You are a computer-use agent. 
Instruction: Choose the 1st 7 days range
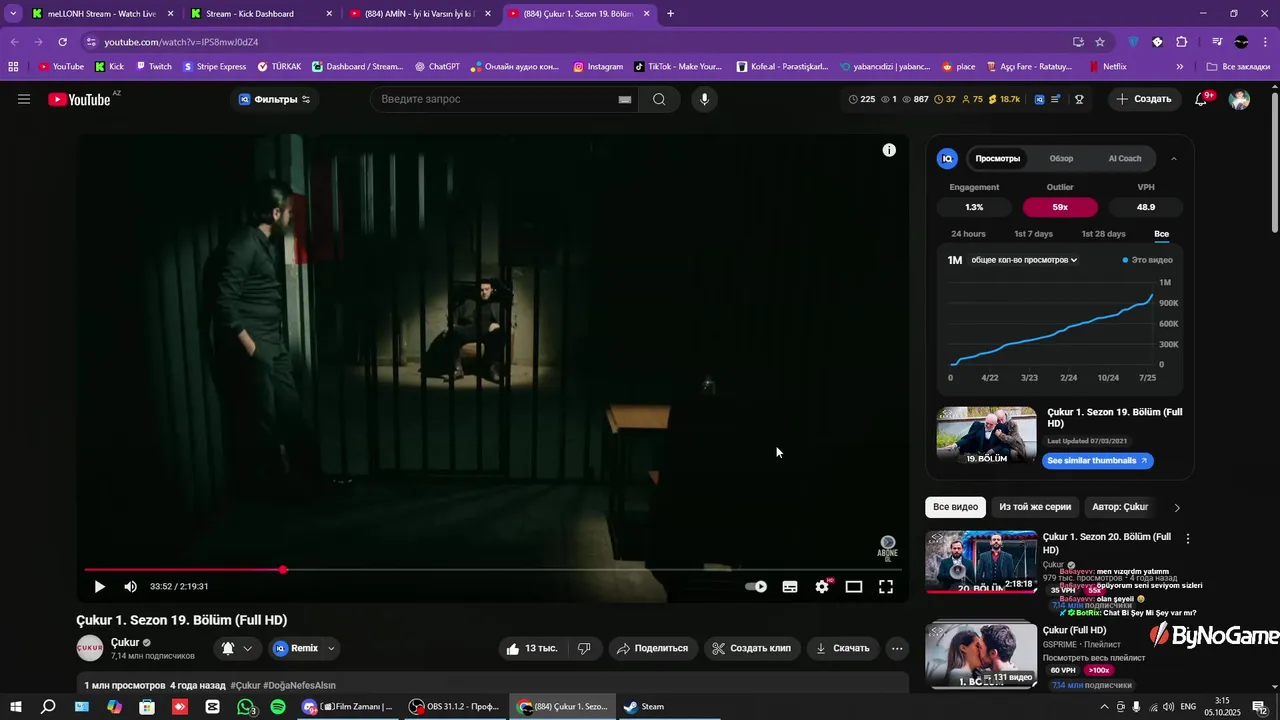1033,234
